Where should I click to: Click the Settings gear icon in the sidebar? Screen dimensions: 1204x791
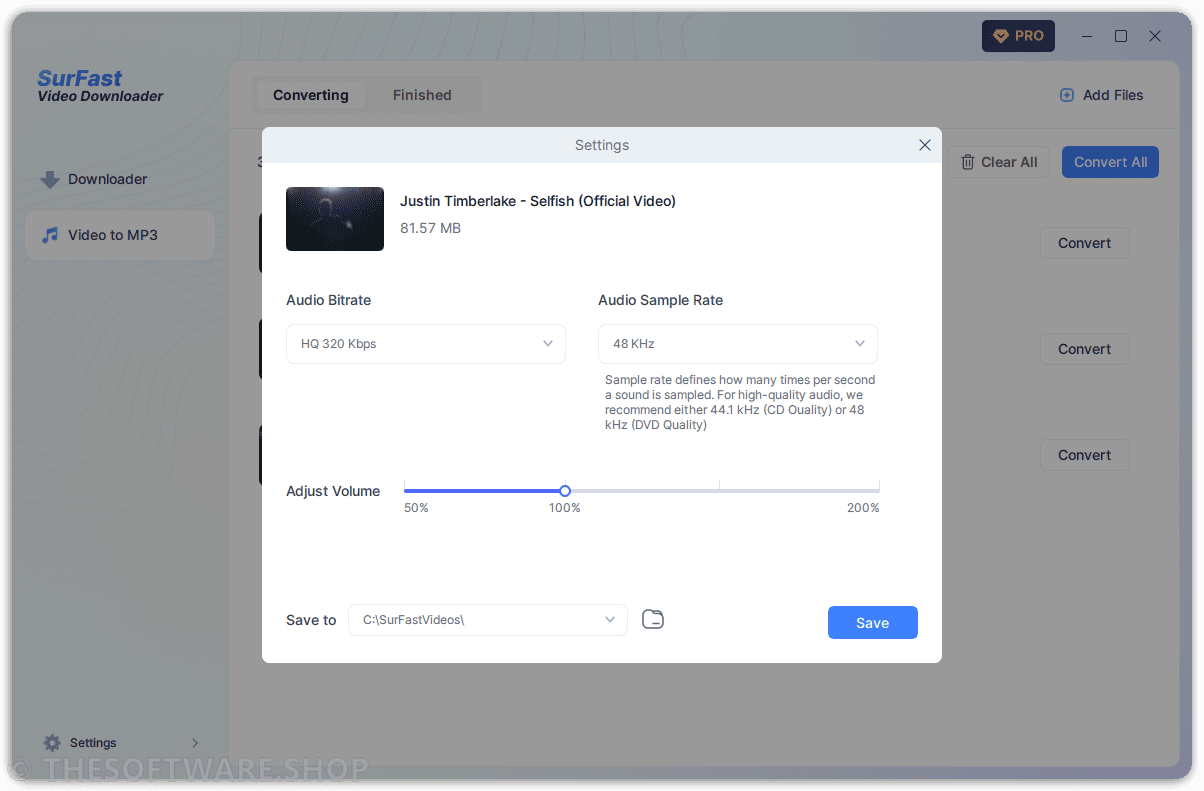pyautogui.click(x=52, y=743)
